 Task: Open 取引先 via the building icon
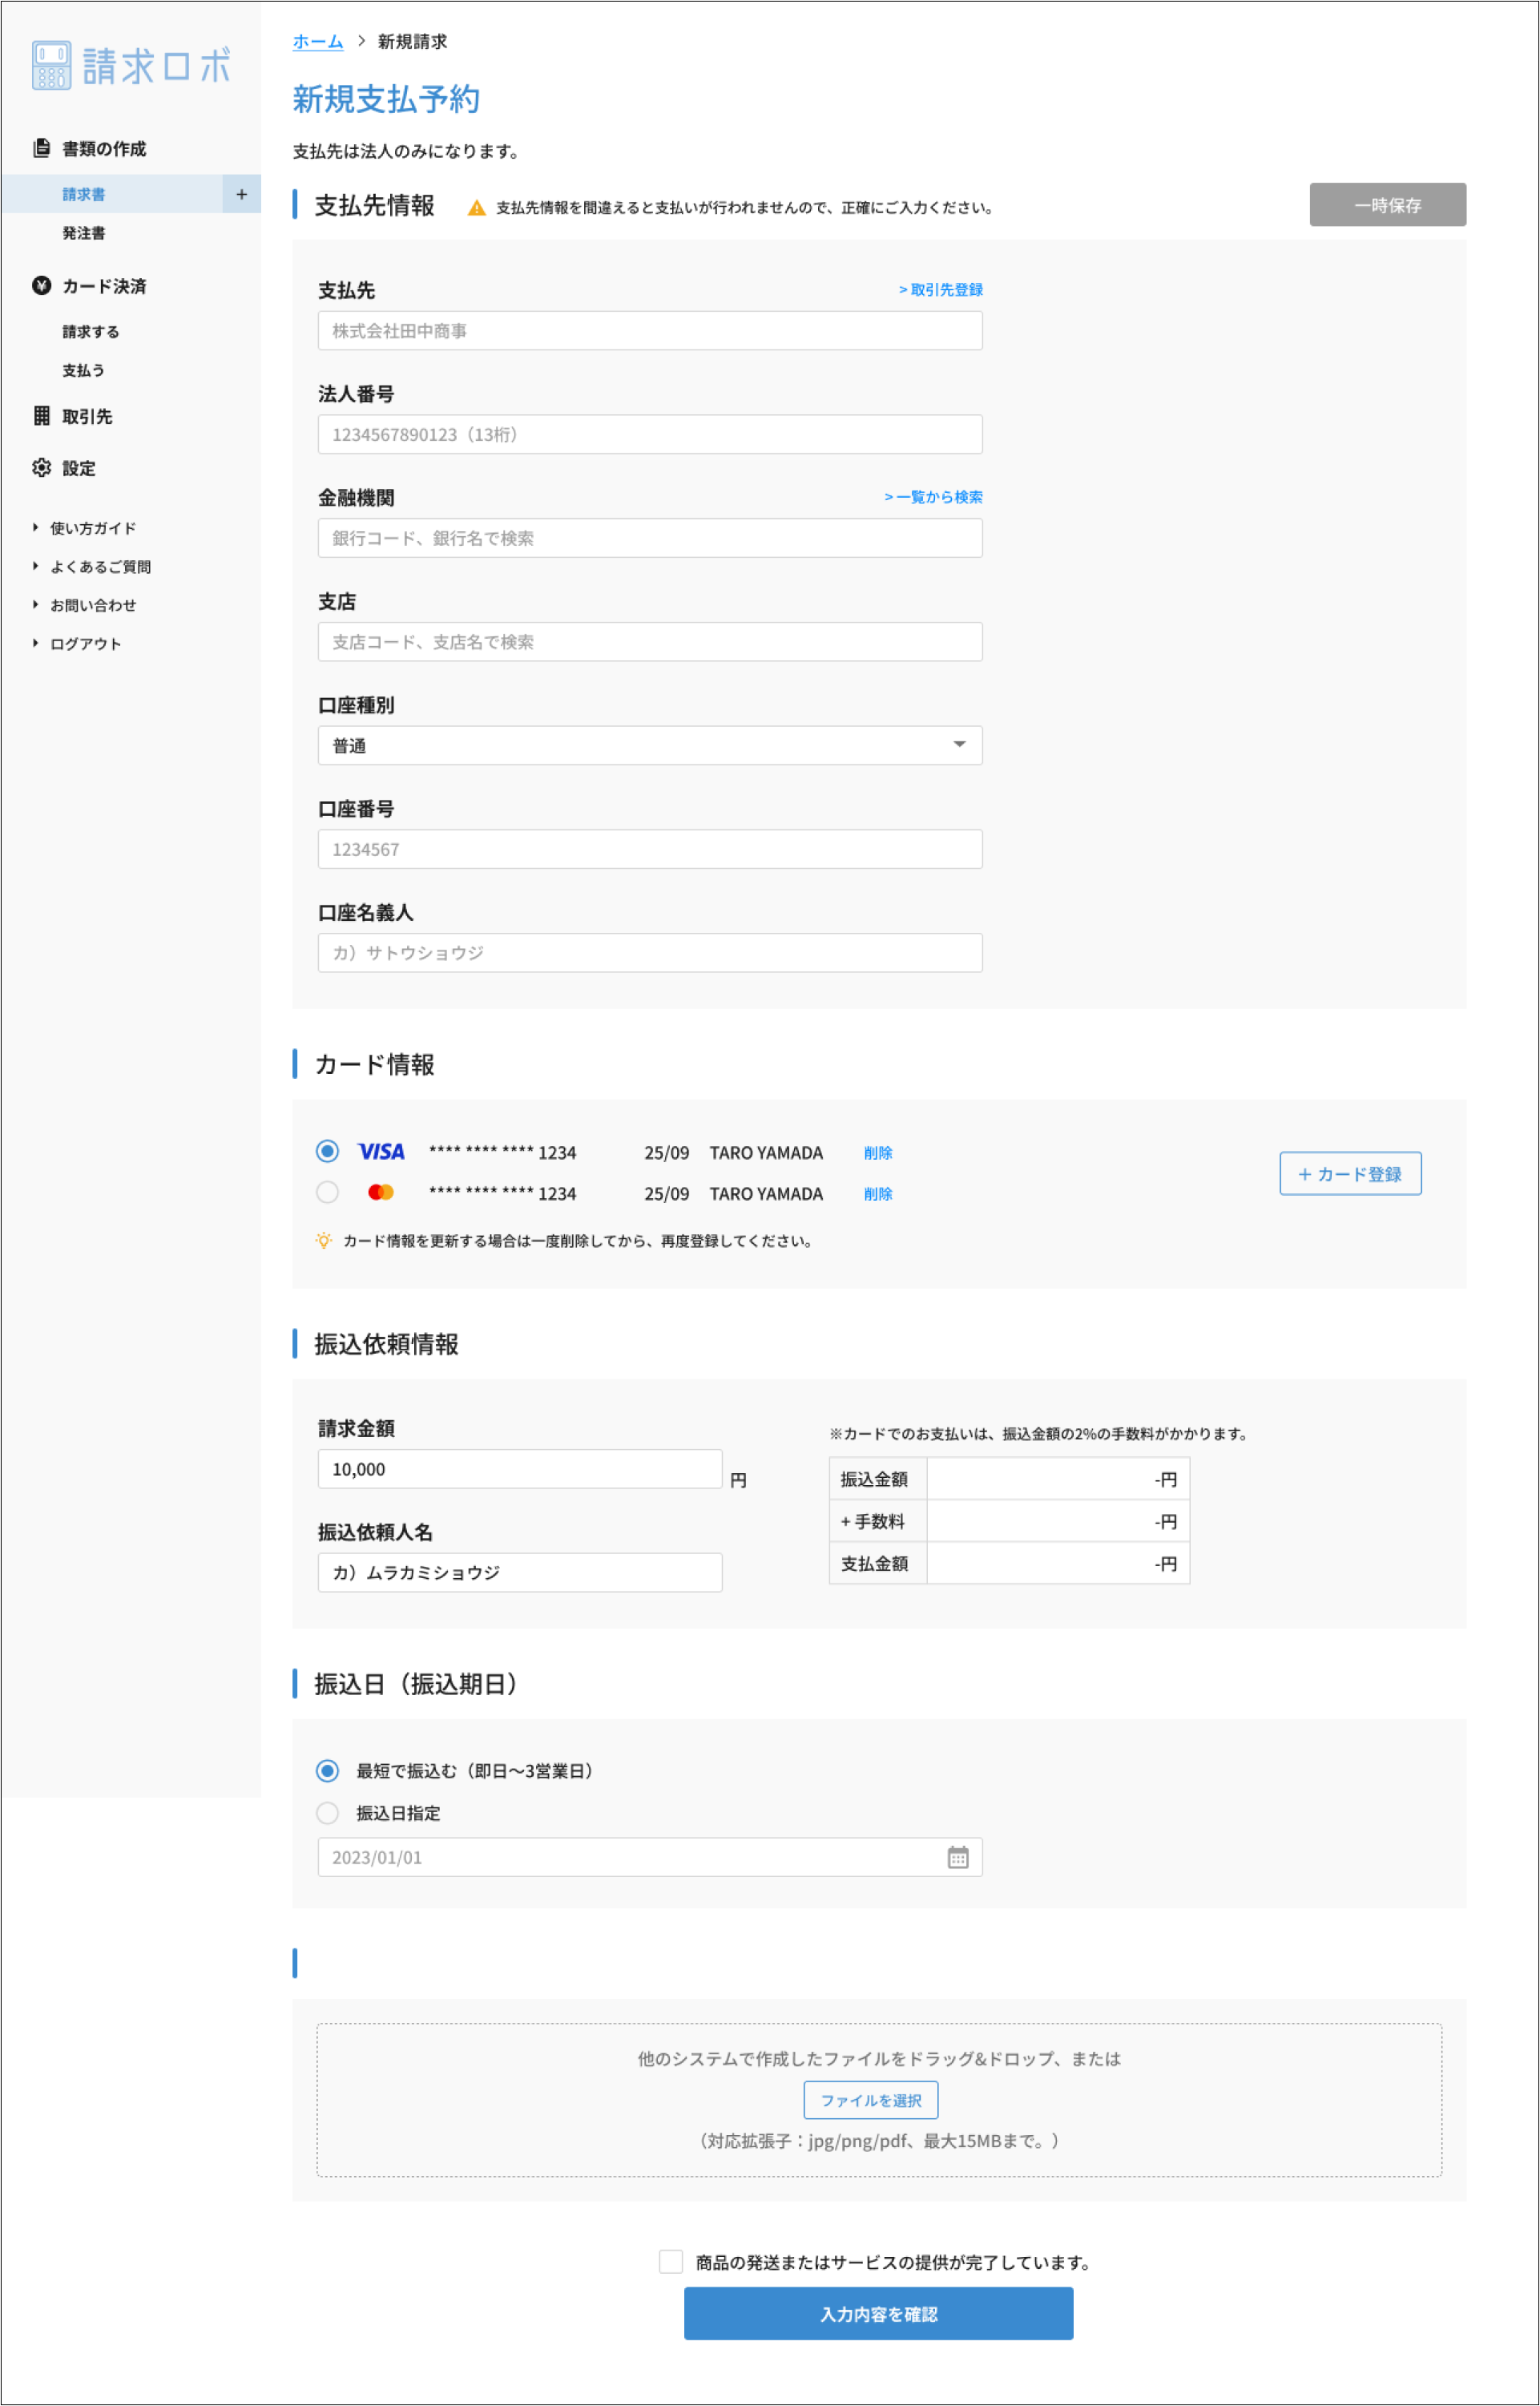pos(41,416)
